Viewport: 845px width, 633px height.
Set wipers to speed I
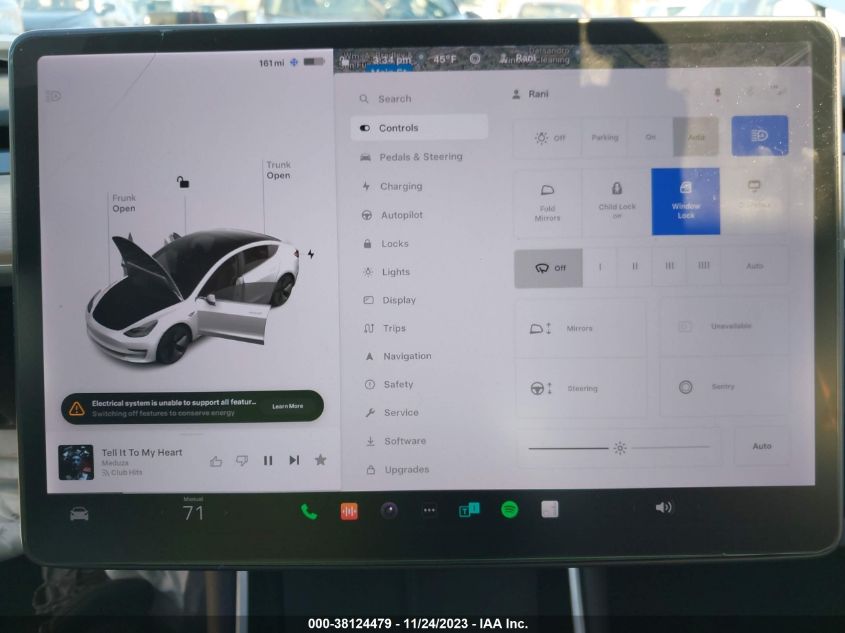pos(600,267)
